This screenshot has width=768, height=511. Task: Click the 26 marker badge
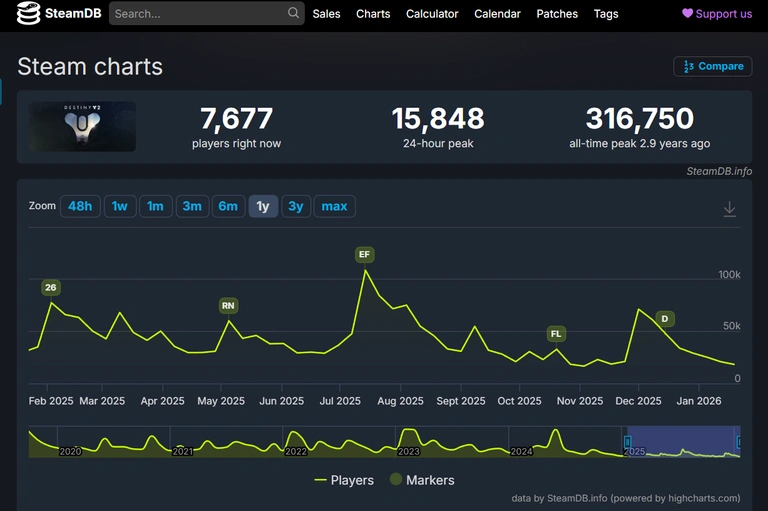click(x=51, y=288)
